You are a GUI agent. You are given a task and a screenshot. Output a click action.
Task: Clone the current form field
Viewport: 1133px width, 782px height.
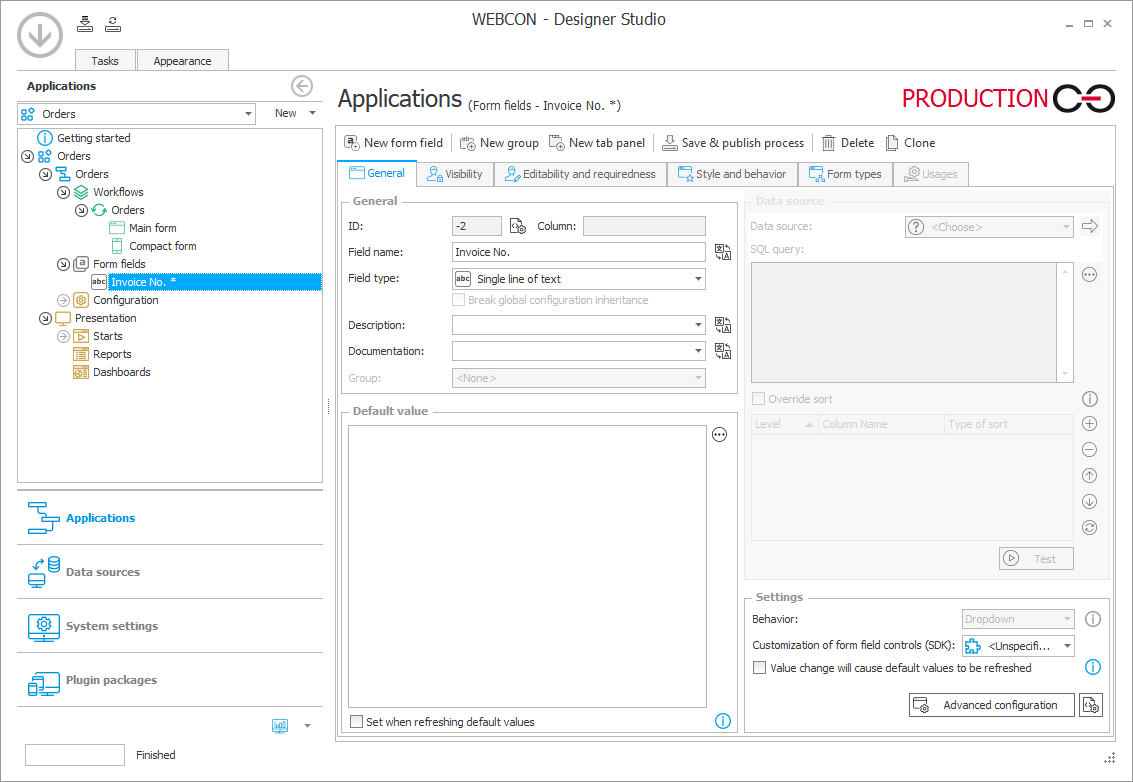pyautogui.click(x=910, y=143)
